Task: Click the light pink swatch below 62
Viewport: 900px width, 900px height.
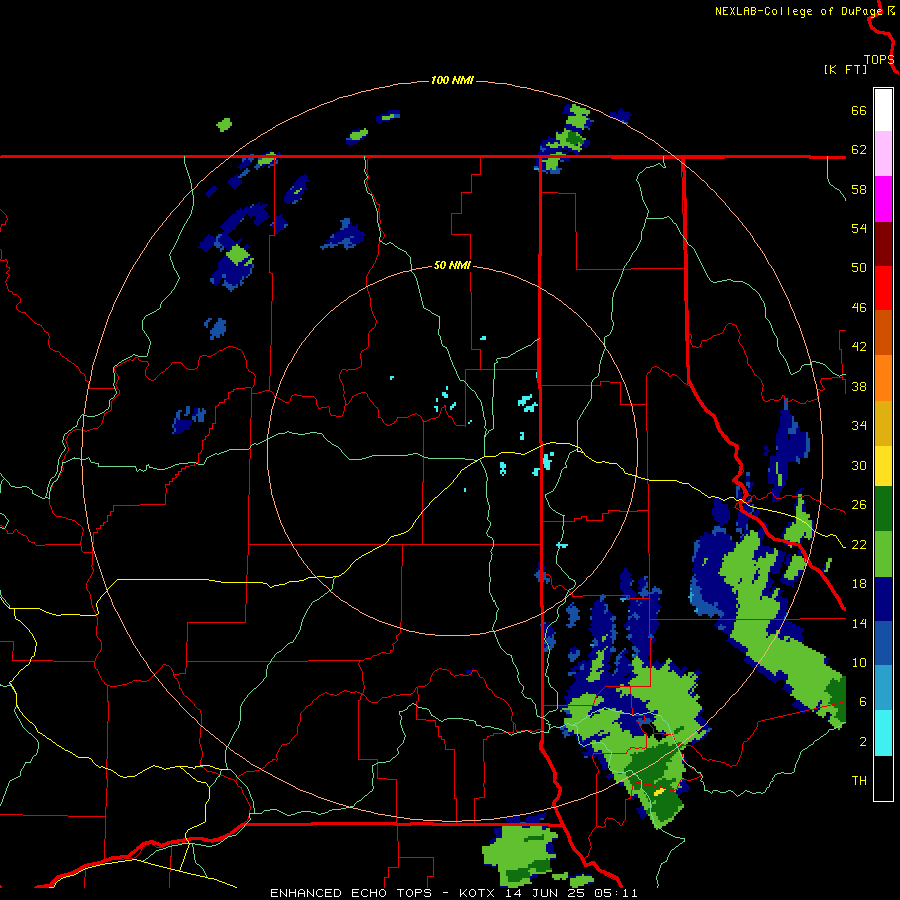Action: (883, 154)
